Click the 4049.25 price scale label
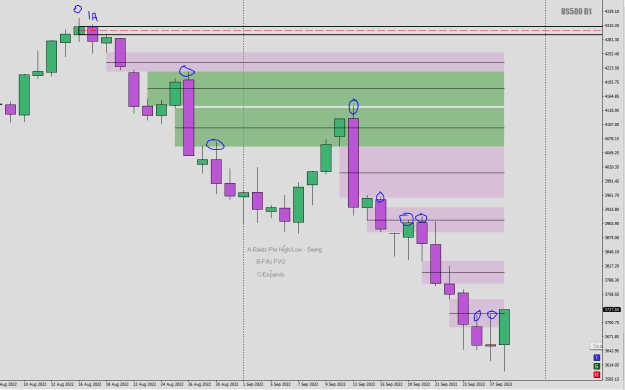Viewport: 625px width, 390px height. pyautogui.click(x=611, y=153)
